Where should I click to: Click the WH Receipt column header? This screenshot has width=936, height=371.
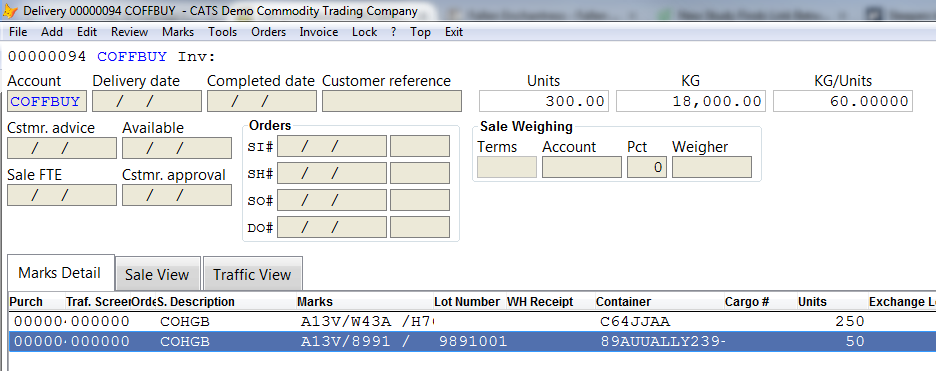pyautogui.click(x=550, y=302)
